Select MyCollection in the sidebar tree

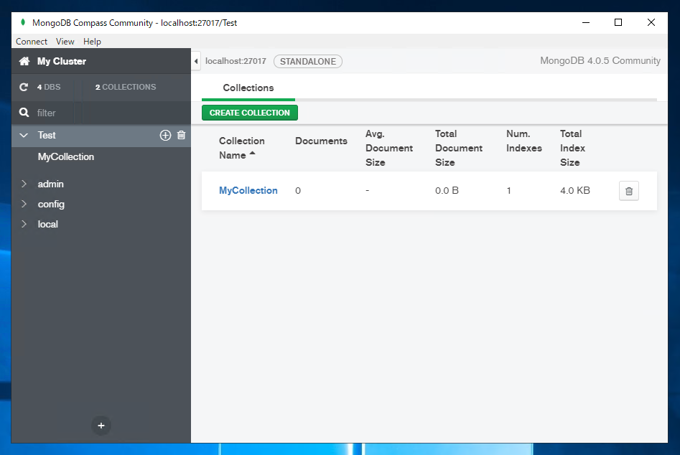coord(66,157)
